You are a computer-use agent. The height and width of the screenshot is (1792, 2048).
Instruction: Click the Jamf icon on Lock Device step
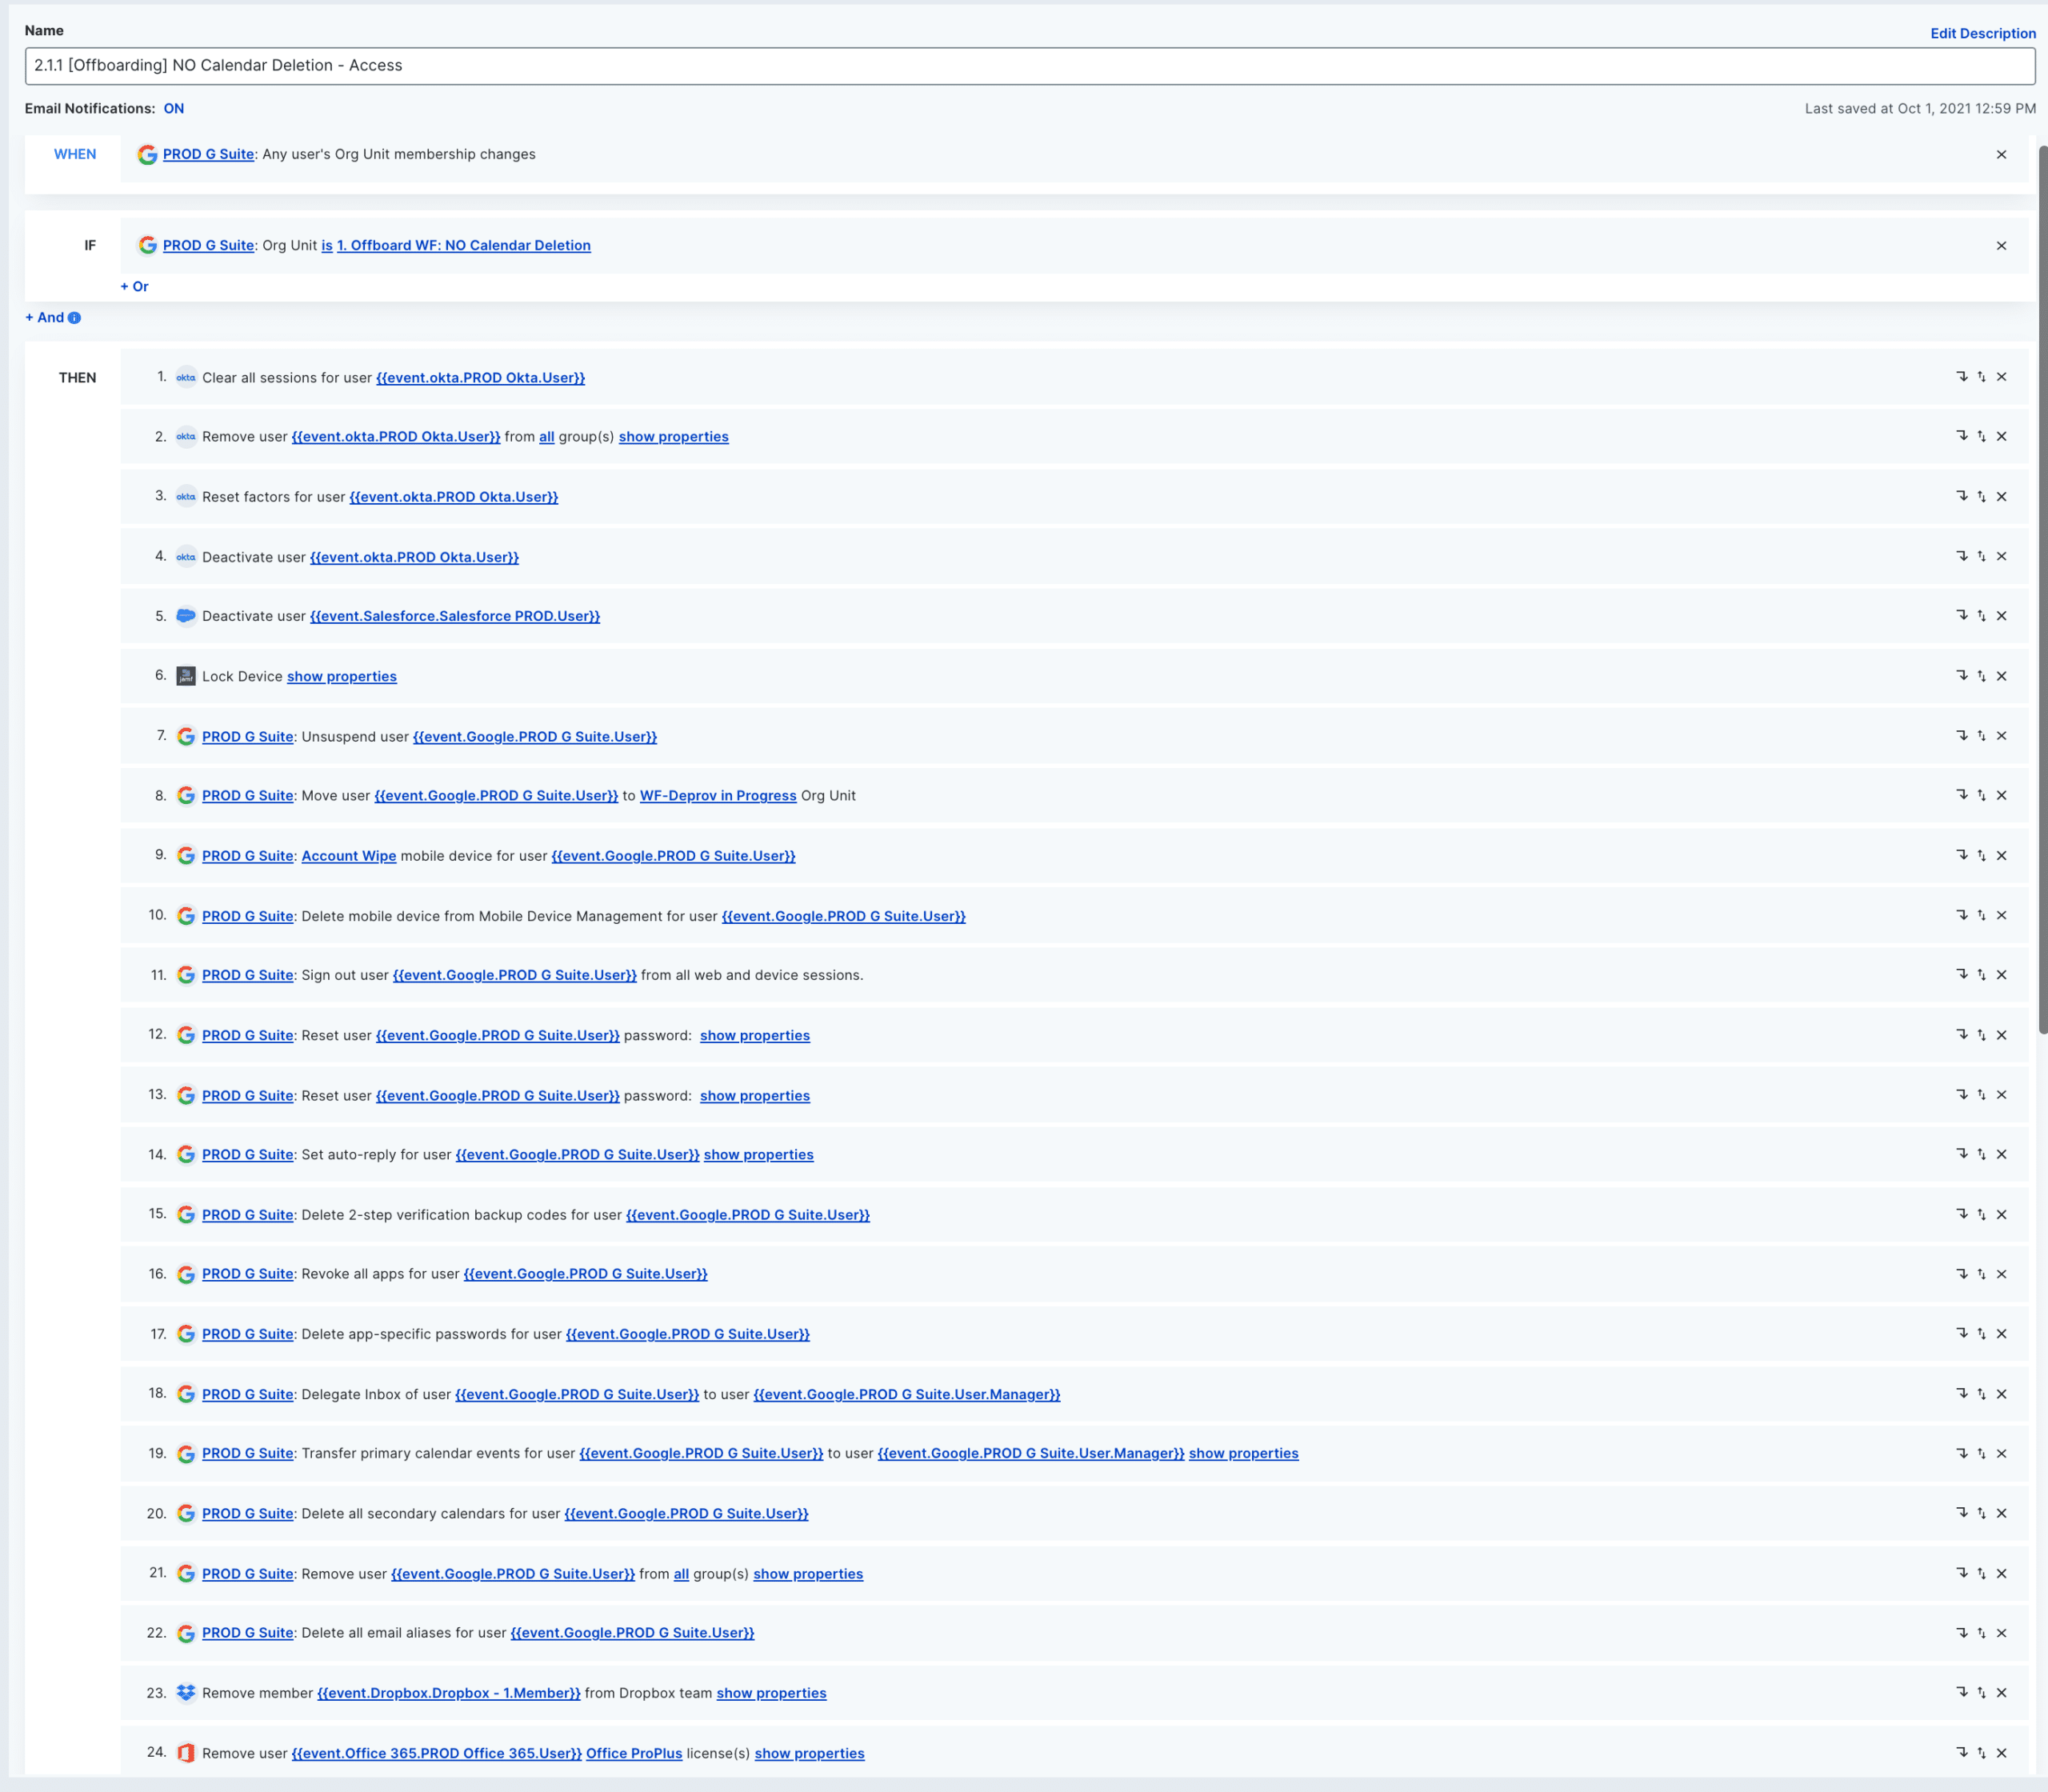(x=186, y=676)
